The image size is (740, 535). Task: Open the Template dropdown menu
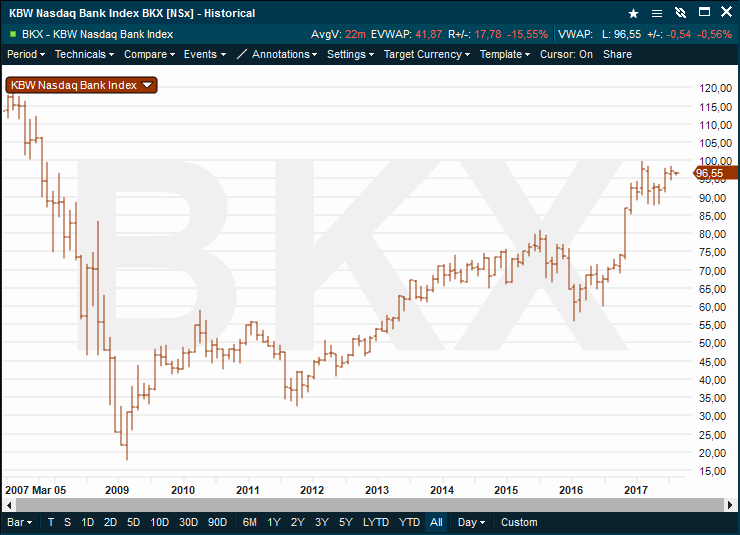coord(505,54)
